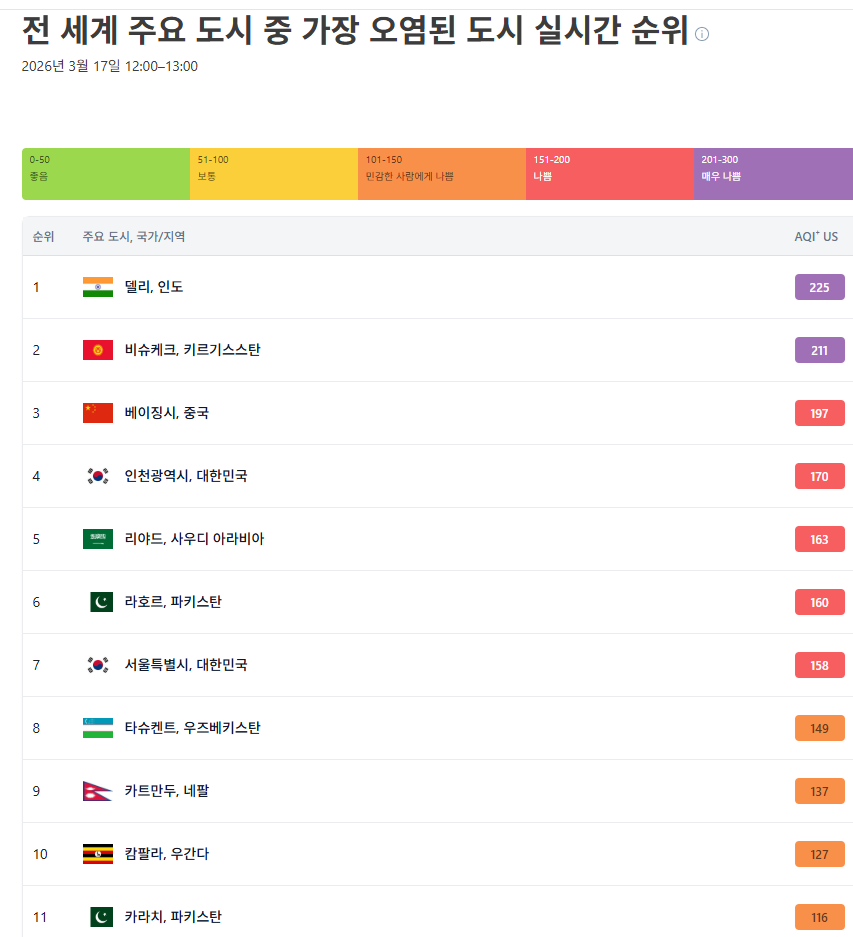Click the info icon beside the ranking title
Image resolution: width=853 pixels, height=937 pixels.
(702, 34)
